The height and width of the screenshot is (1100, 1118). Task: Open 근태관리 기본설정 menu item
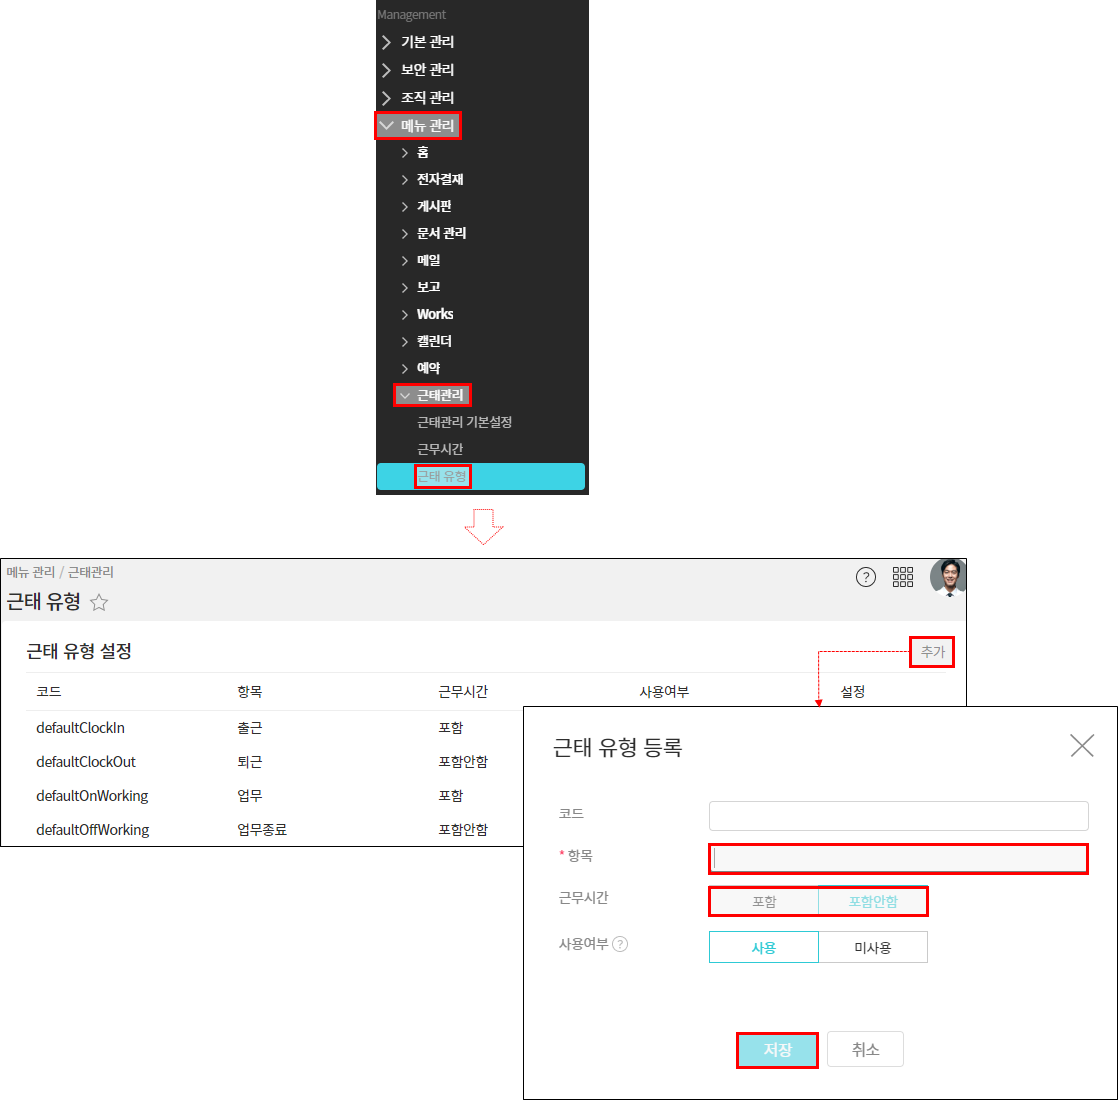pos(464,422)
